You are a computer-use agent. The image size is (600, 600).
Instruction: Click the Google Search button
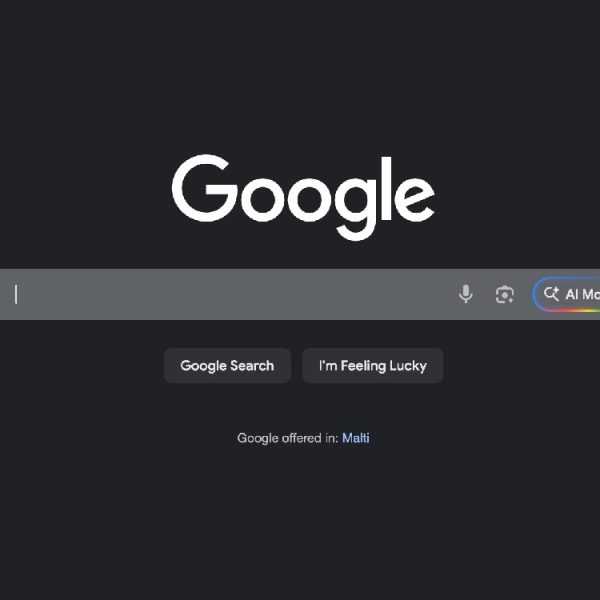click(227, 365)
